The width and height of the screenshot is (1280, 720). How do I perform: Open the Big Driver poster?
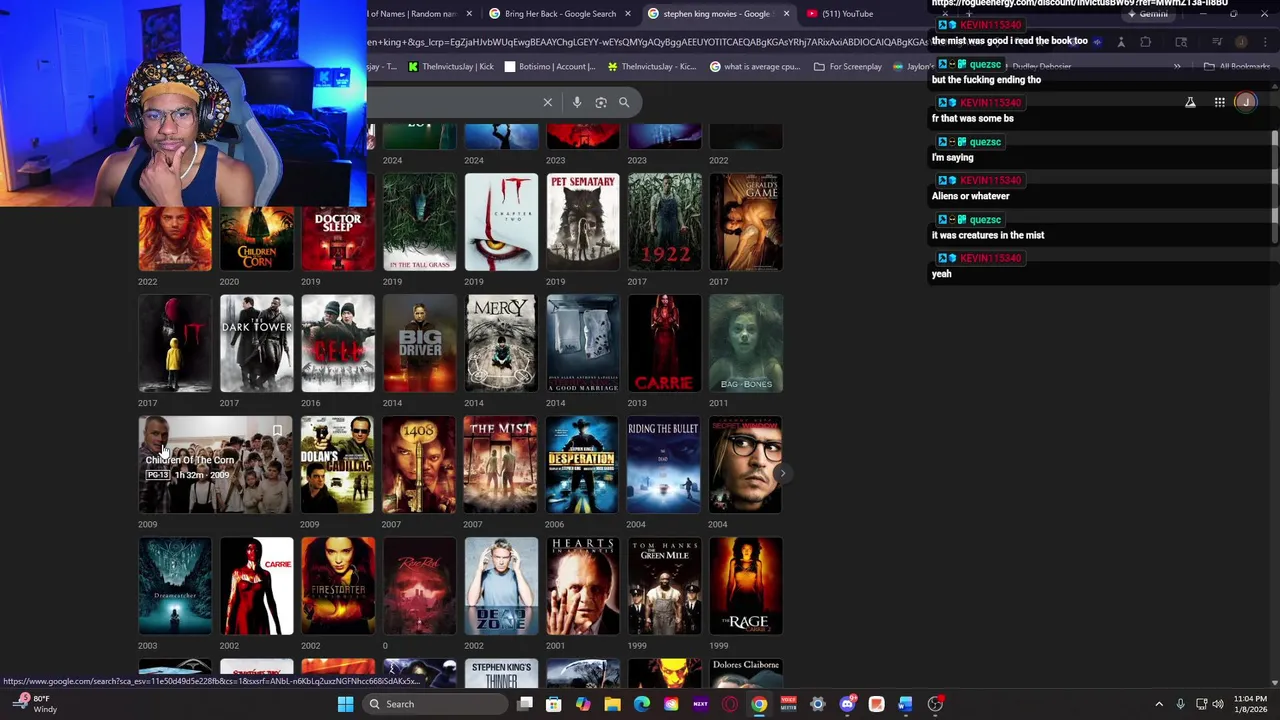[419, 344]
